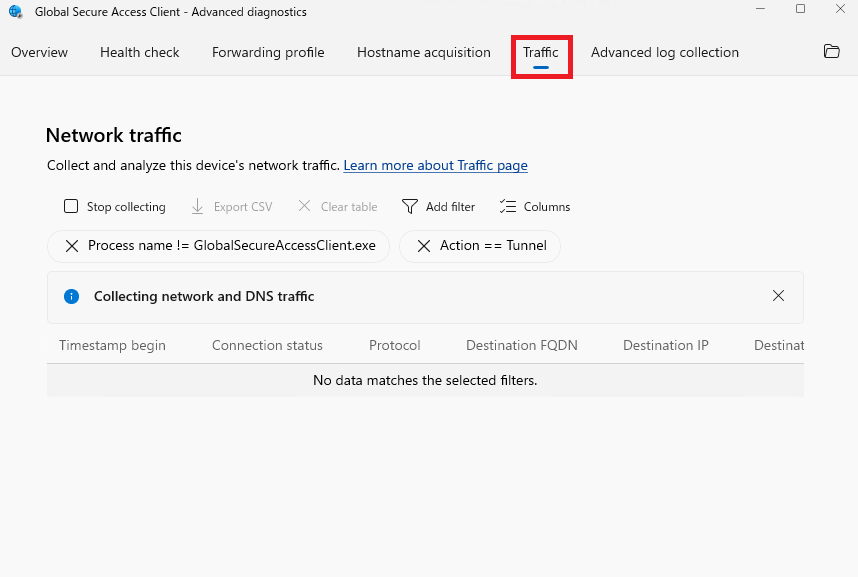
Task: Open the Health check tab
Action: (140, 53)
